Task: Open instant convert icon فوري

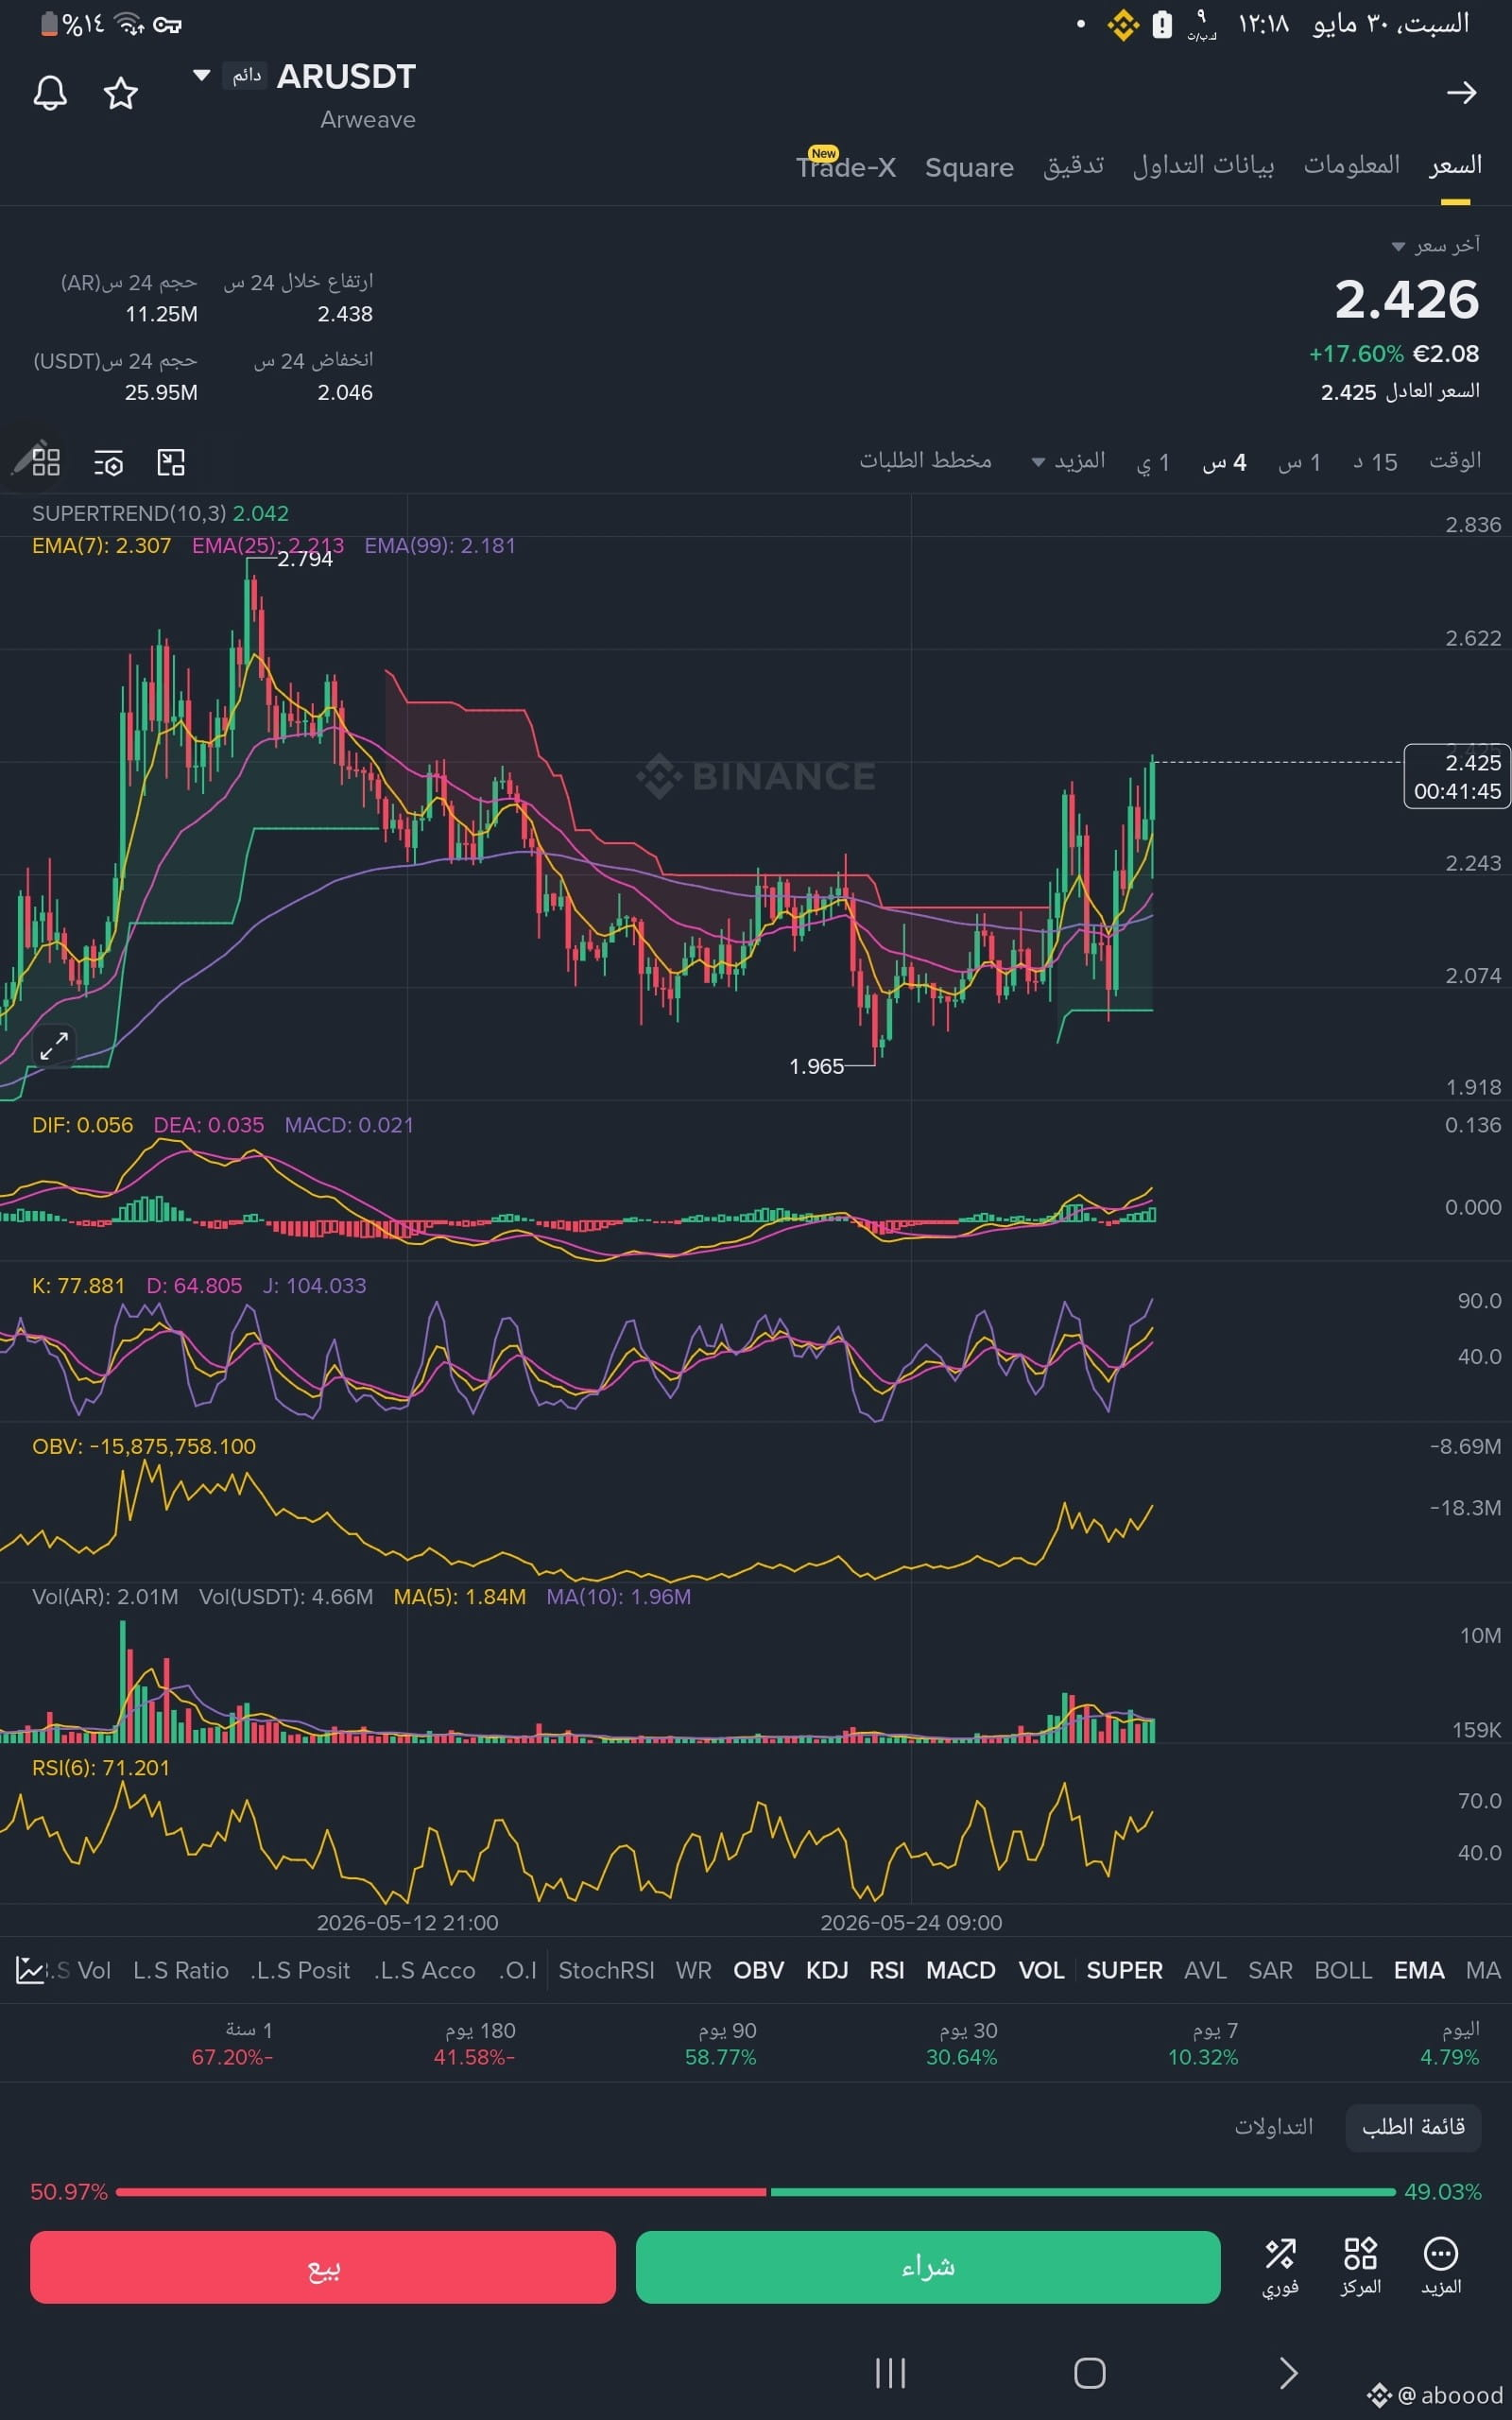Action: [1280, 2266]
